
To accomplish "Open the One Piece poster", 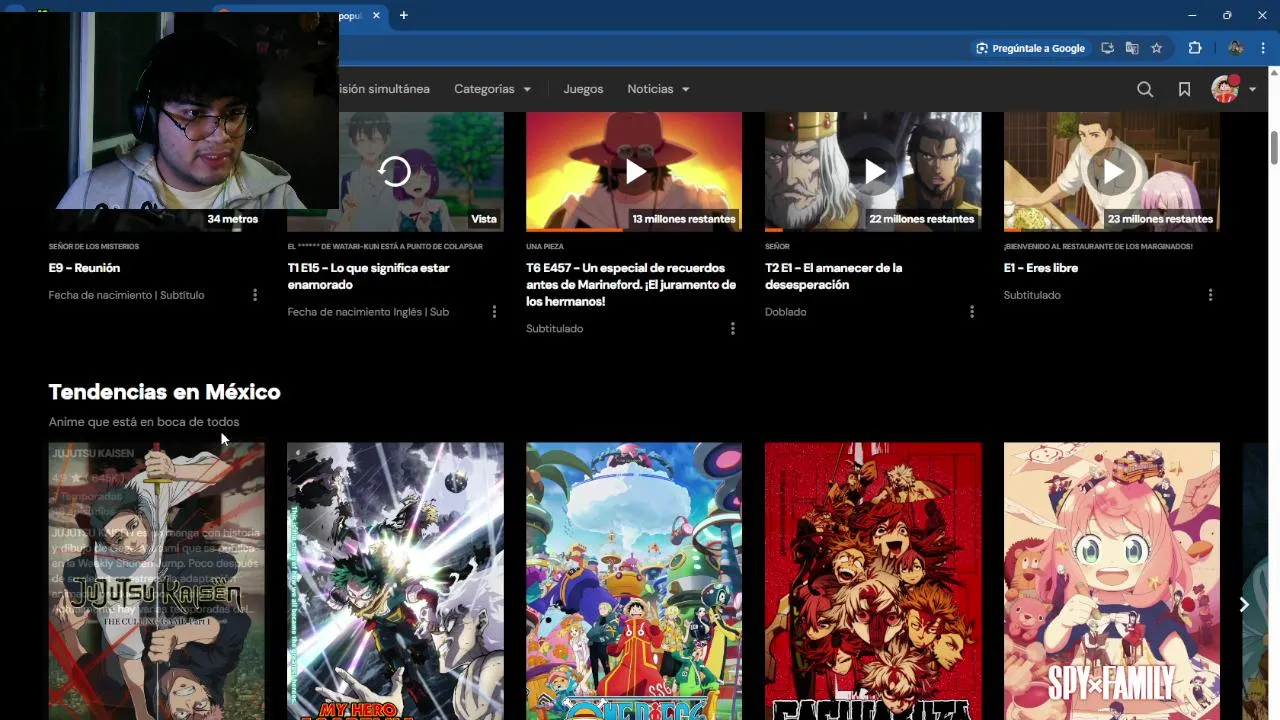I will point(634,581).
